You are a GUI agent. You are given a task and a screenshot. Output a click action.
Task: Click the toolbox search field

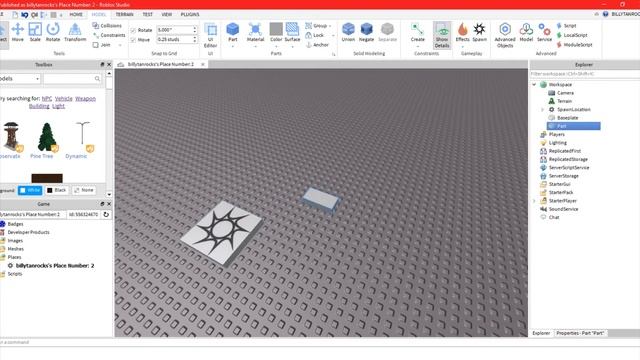click(x=72, y=78)
